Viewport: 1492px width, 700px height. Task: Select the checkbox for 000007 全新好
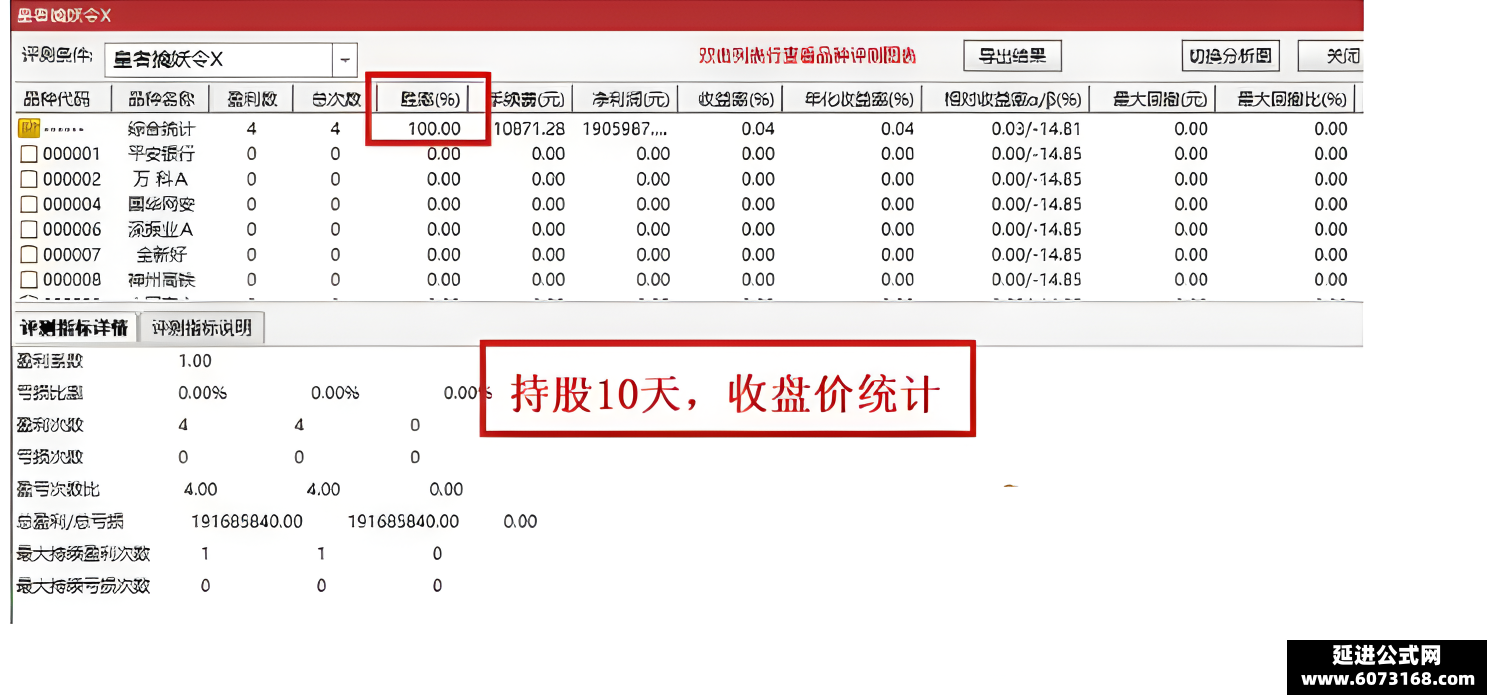coord(29,254)
